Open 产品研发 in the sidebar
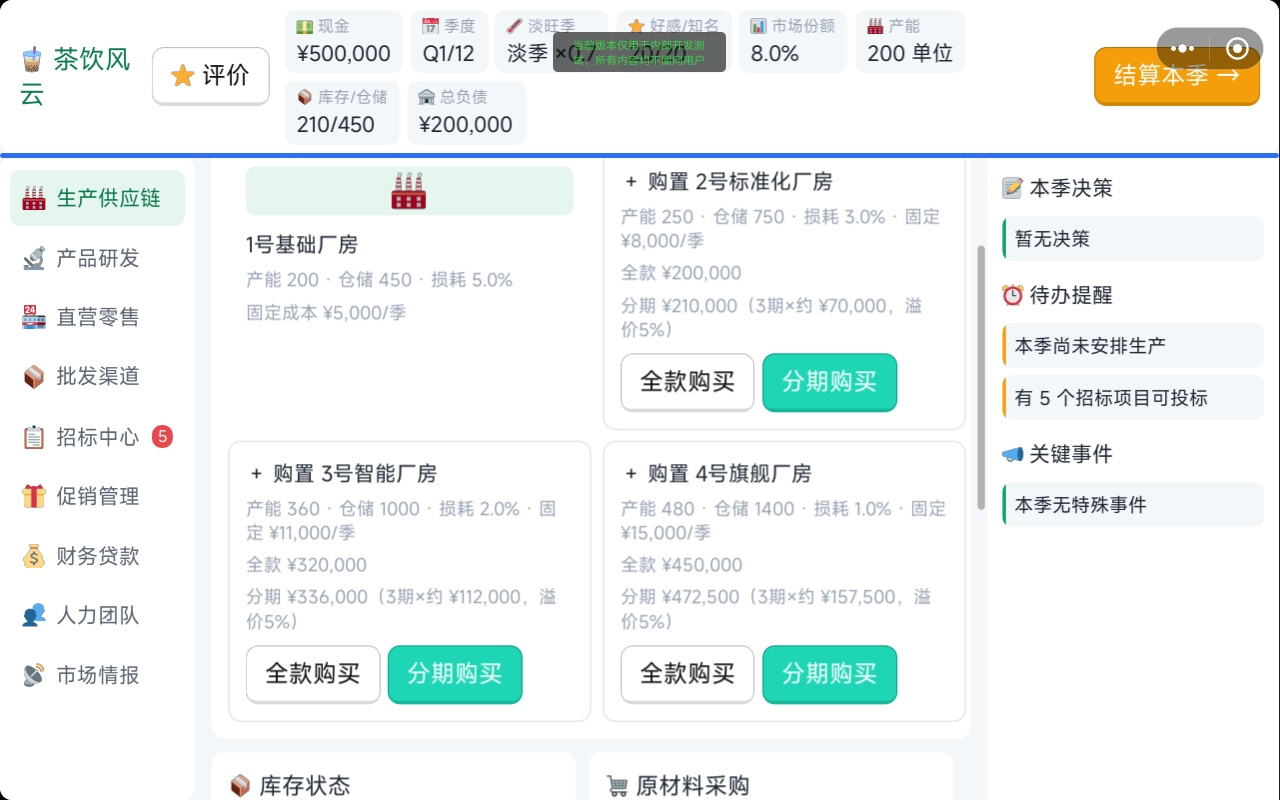 click(x=97, y=258)
